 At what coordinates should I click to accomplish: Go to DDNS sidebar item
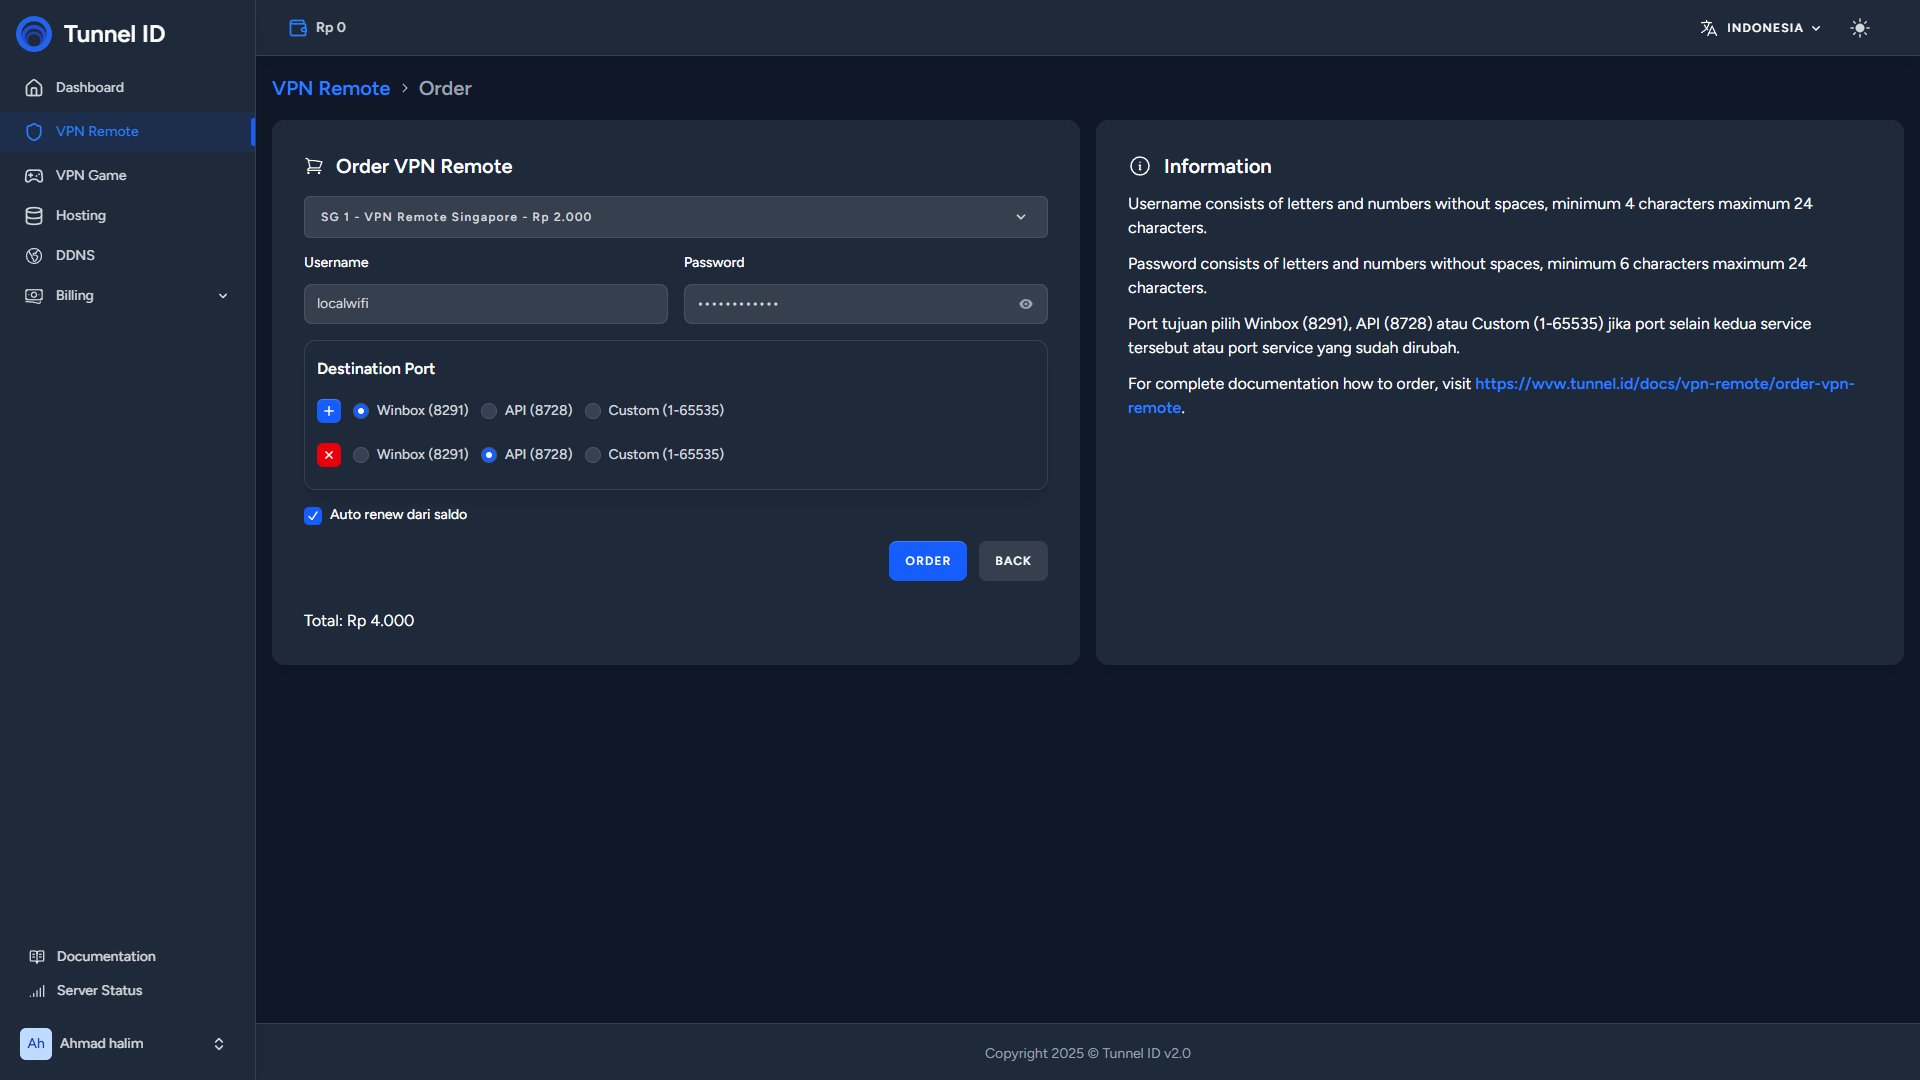75,255
